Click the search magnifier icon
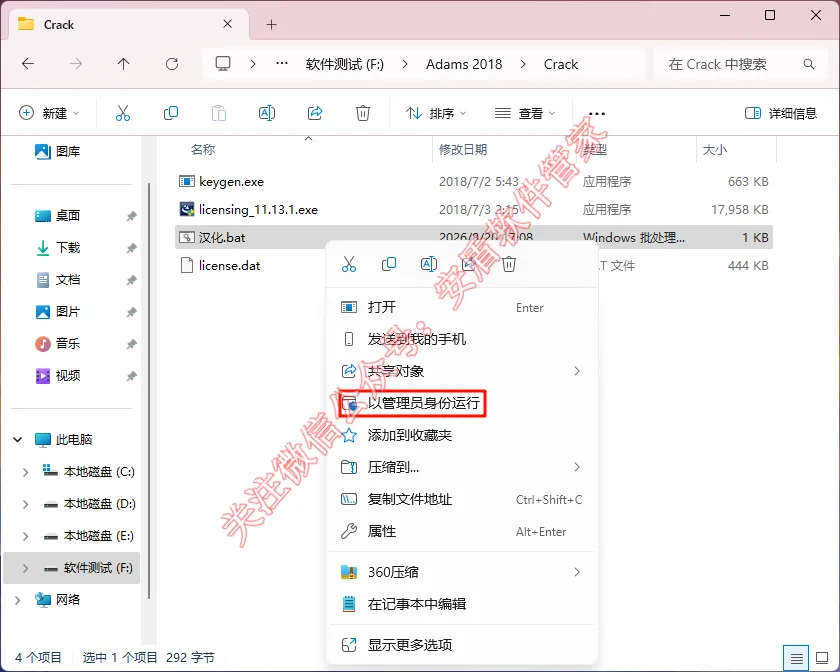The width and height of the screenshot is (840, 672). pyautogui.click(x=809, y=64)
